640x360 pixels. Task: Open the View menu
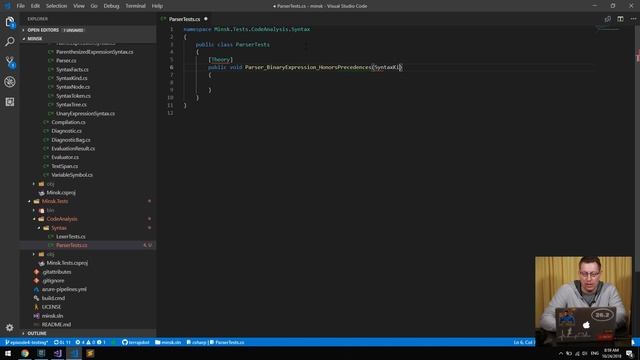[79, 6]
